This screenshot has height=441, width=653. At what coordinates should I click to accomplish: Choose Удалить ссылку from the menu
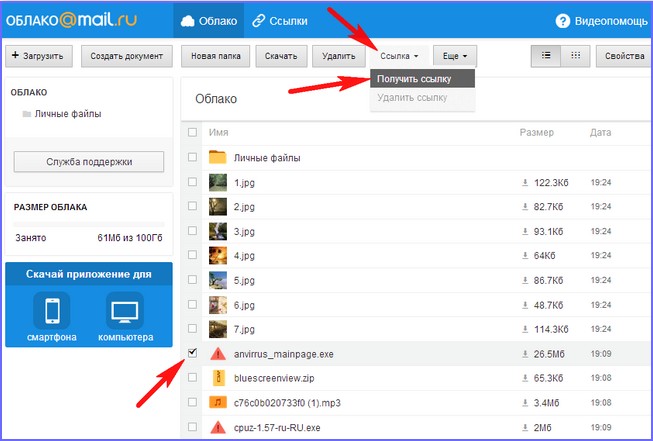[422, 98]
